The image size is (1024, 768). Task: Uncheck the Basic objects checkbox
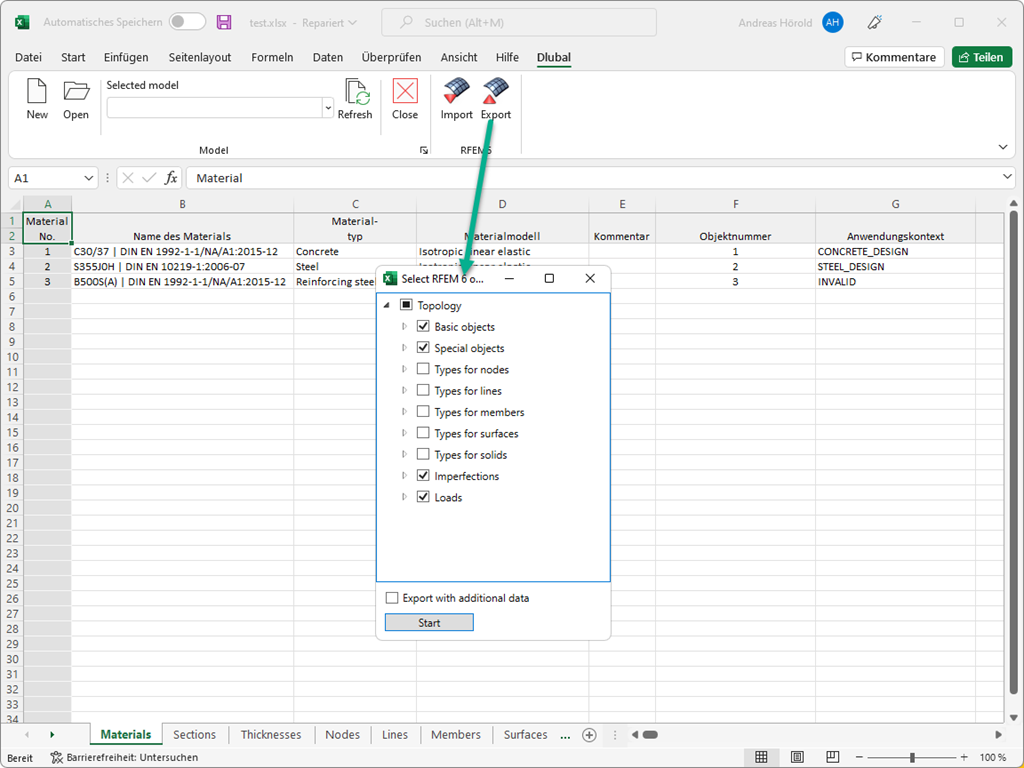click(x=424, y=326)
